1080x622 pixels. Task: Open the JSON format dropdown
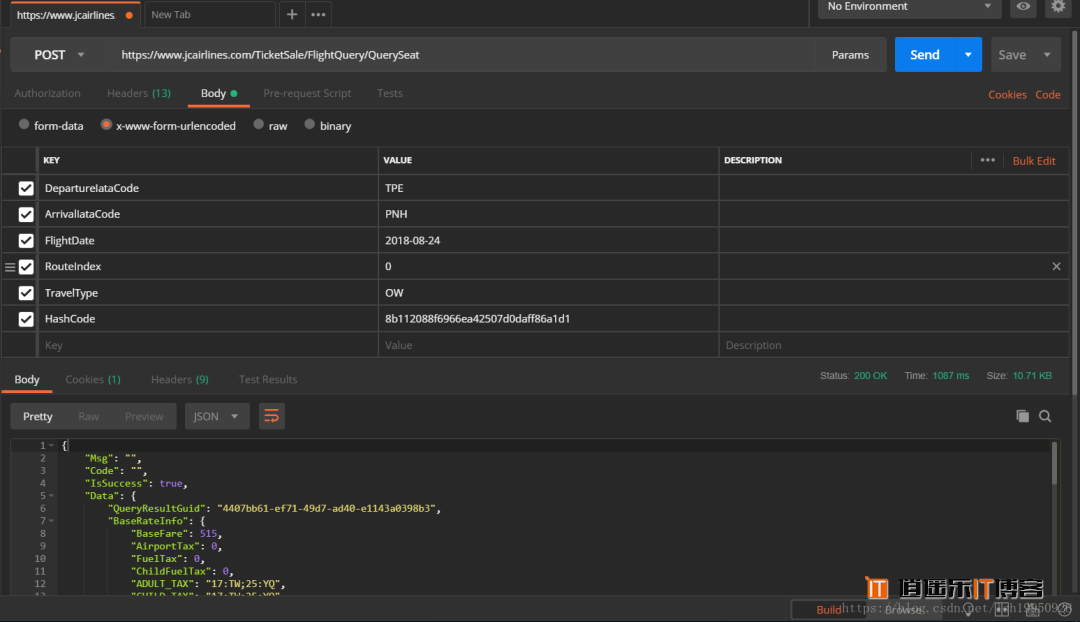[x=217, y=416]
